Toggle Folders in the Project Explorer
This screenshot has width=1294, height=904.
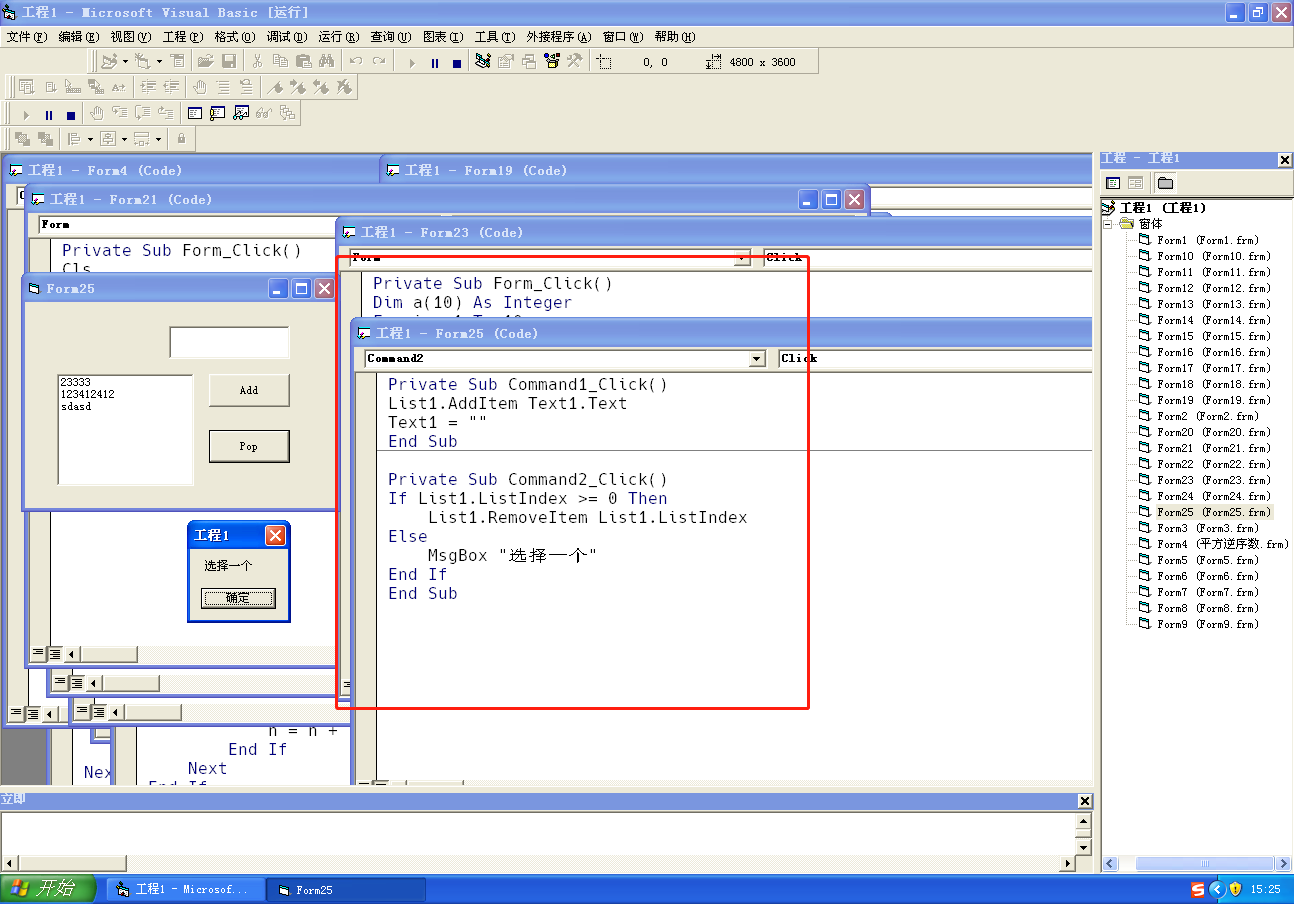tap(1165, 183)
